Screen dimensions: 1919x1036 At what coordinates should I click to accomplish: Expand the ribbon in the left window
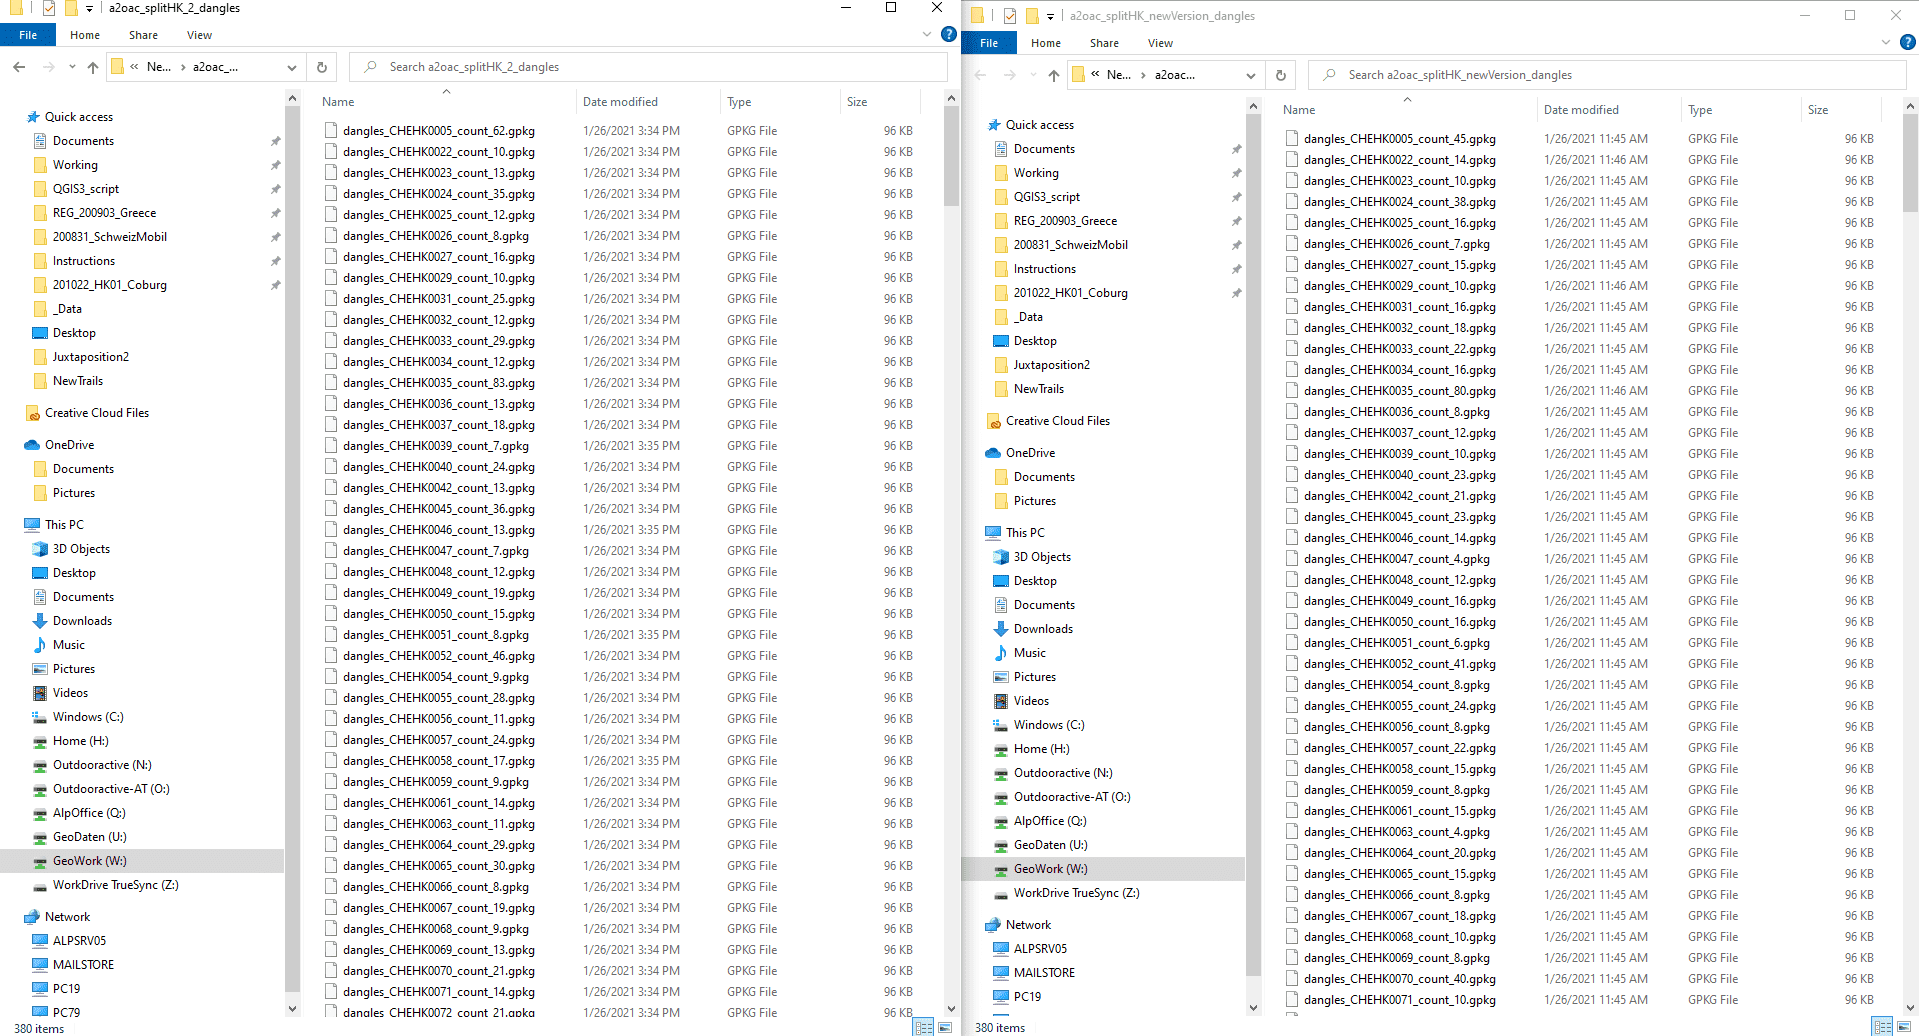tap(927, 34)
